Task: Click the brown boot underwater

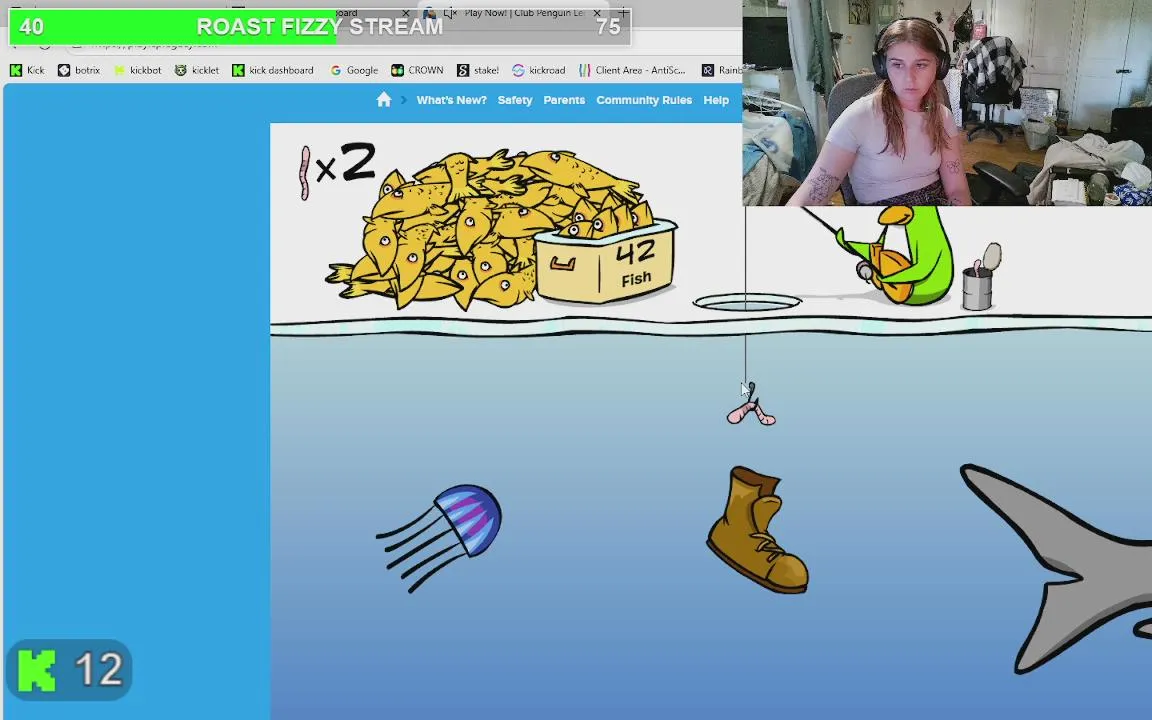Action: tap(757, 529)
